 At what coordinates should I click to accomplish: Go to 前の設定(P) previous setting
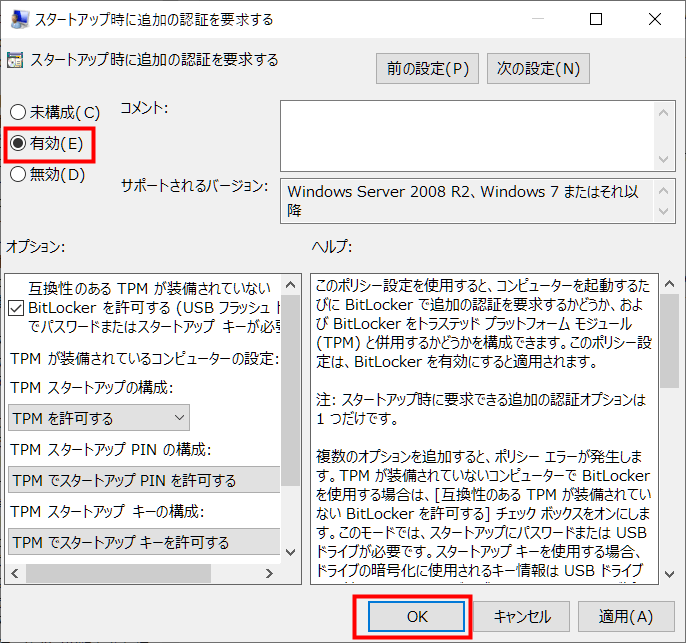pyautogui.click(x=428, y=69)
